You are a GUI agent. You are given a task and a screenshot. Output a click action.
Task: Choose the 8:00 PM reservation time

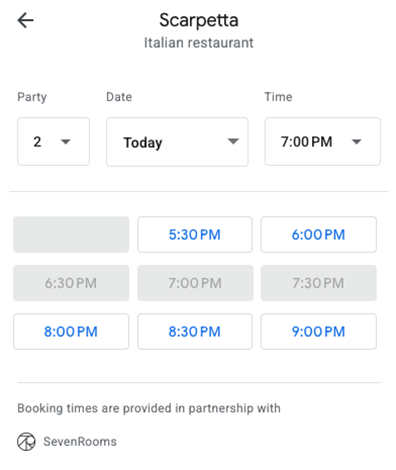71,331
